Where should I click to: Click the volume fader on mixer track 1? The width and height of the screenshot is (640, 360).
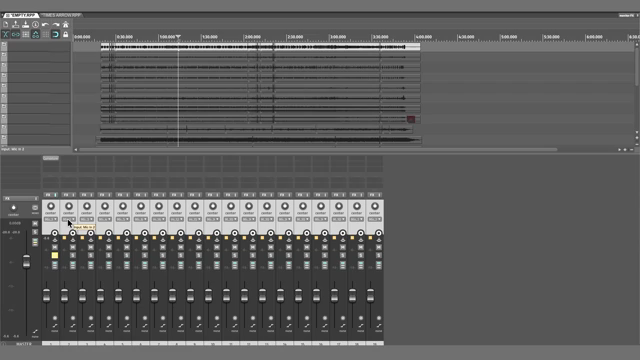coord(47,296)
